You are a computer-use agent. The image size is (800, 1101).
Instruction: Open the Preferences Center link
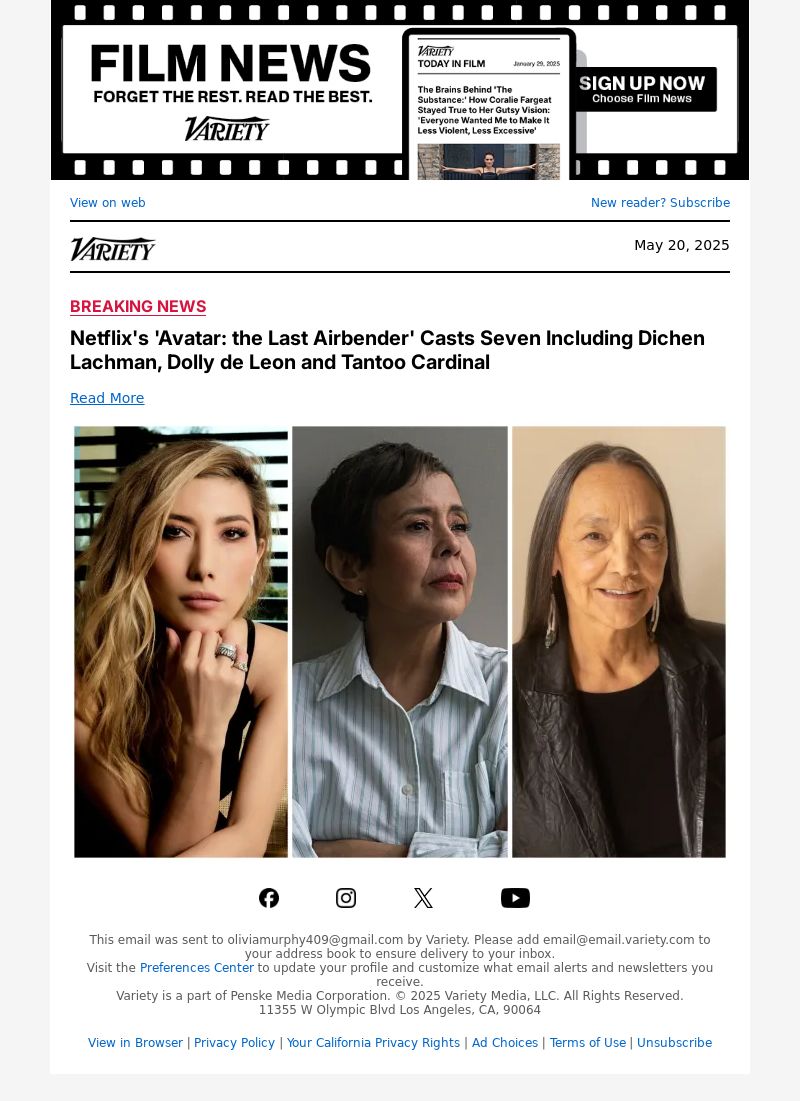pos(197,968)
